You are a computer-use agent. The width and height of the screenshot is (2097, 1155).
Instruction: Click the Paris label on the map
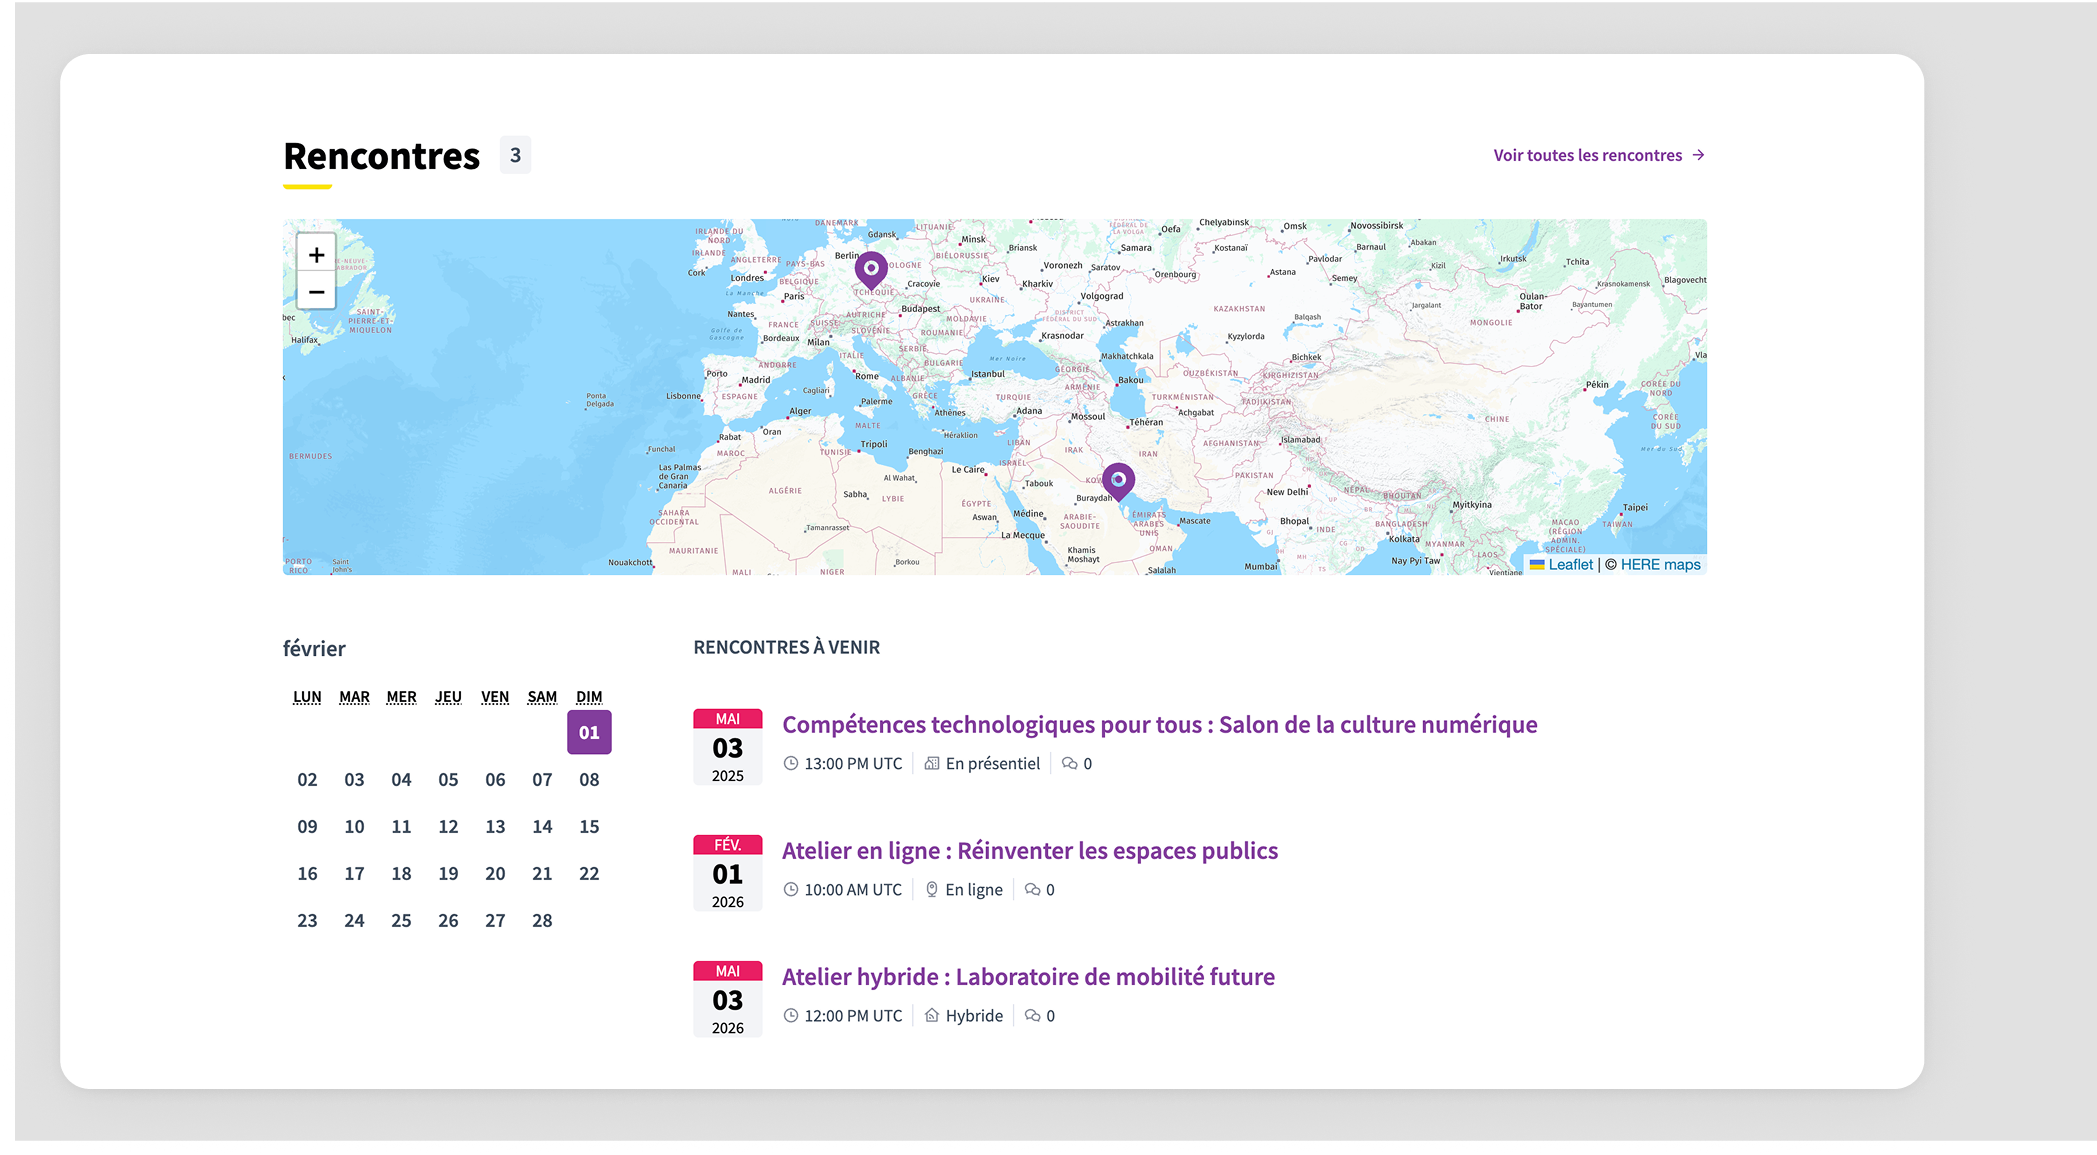click(x=794, y=296)
